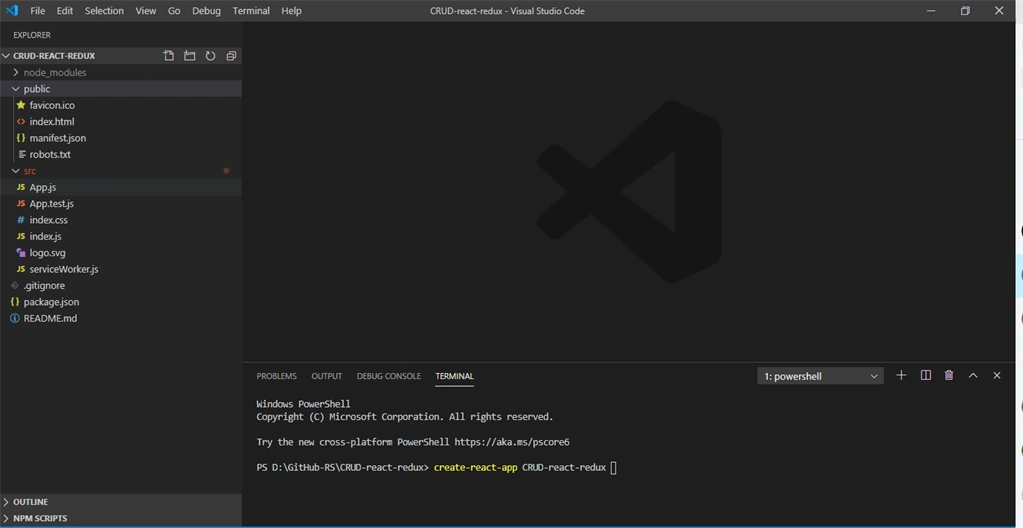The height and width of the screenshot is (528, 1023).
Task: Click the robots.txt lines icon
Action: click(22, 155)
